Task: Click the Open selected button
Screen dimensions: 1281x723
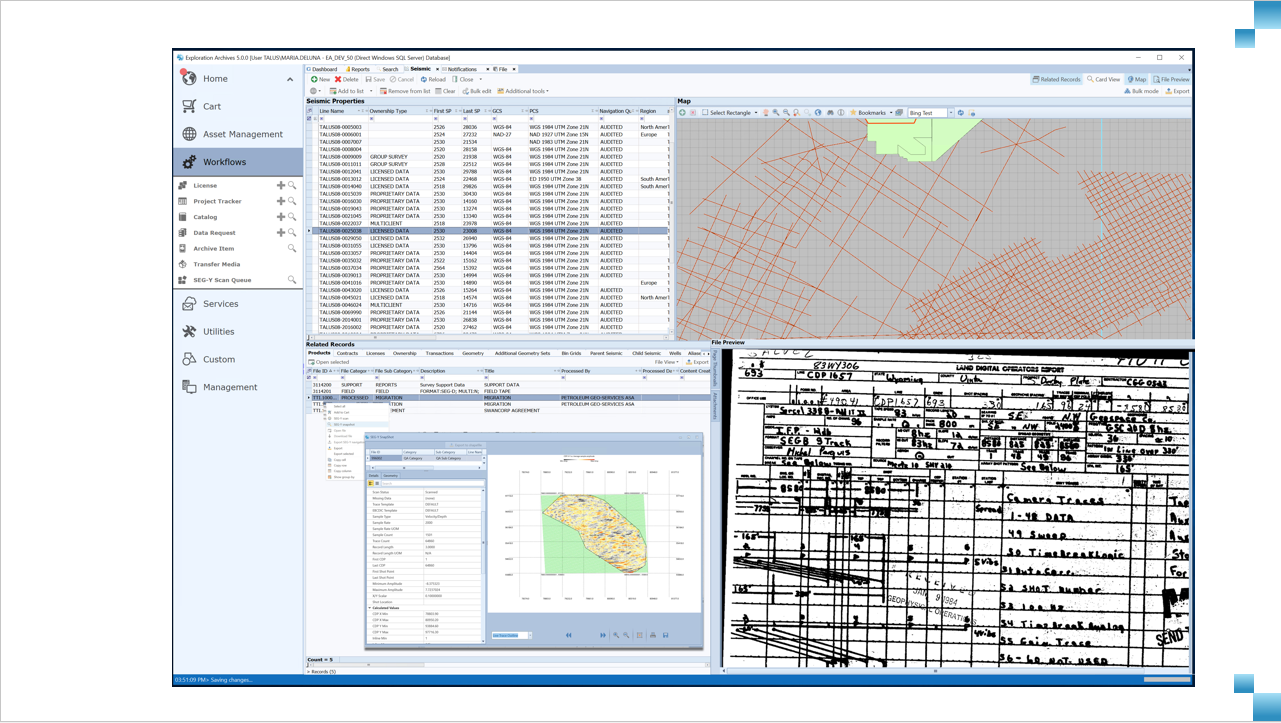Action: (x=330, y=362)
